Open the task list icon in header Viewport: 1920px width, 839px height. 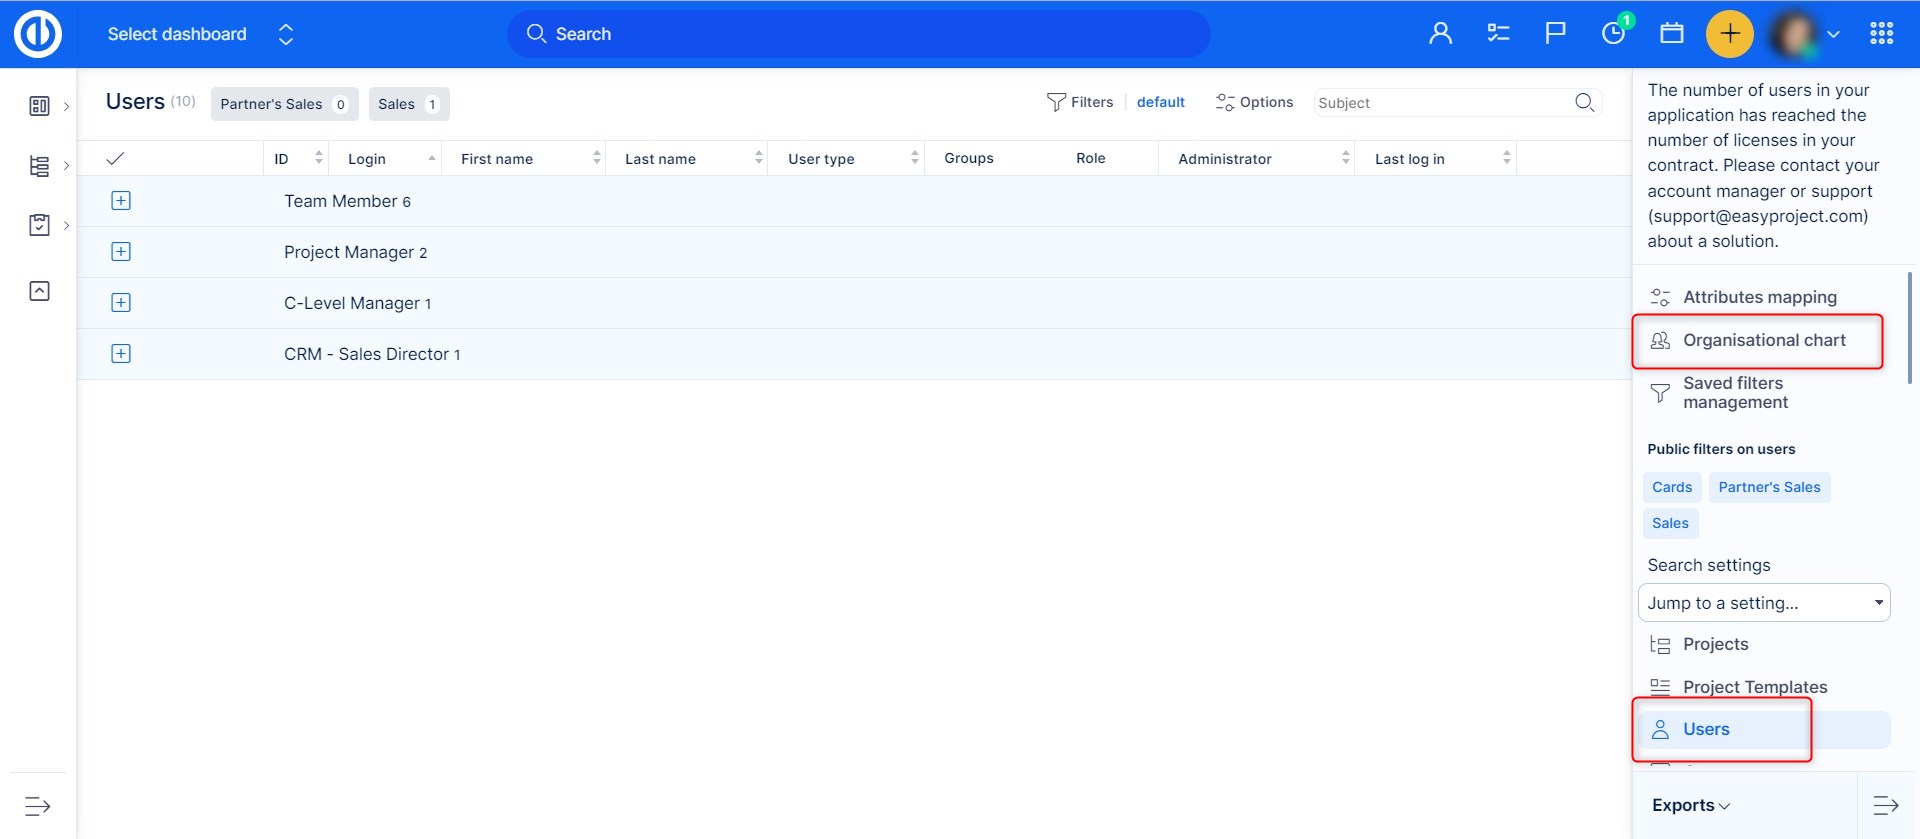coord(1498,34)
